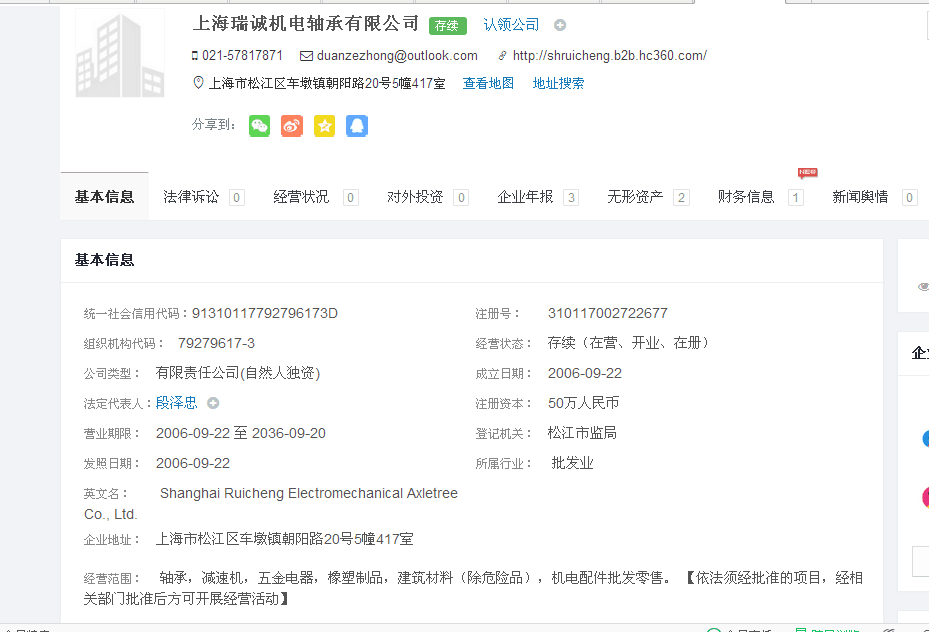Open the 财务信息 tab

tap(746, 197)
